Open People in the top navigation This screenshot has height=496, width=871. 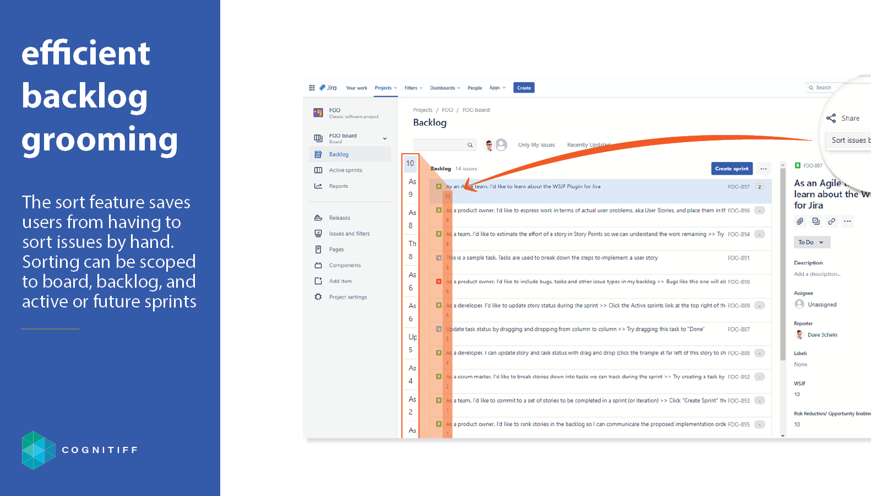tap(475, 88)
